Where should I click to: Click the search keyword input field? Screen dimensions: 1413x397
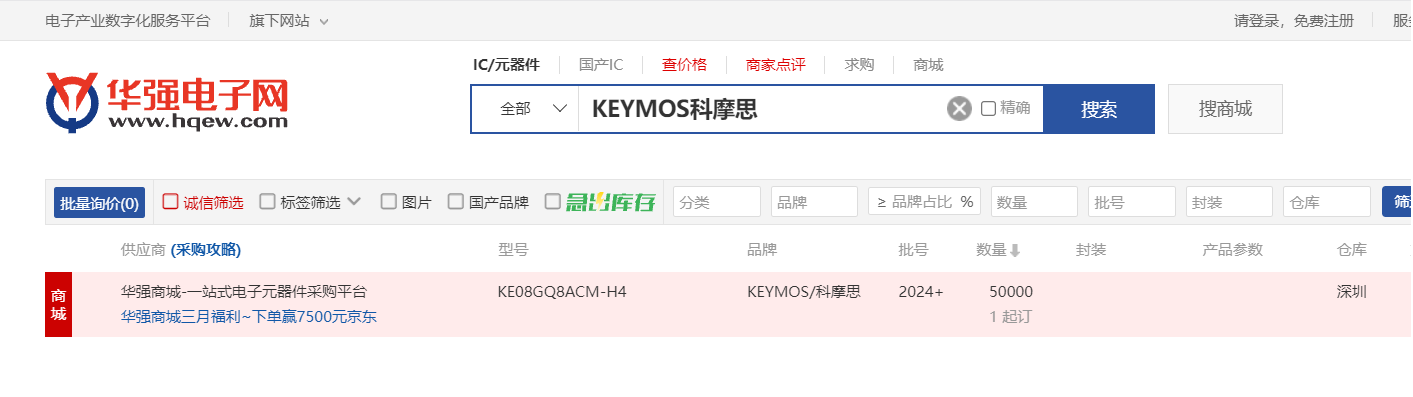762,109
